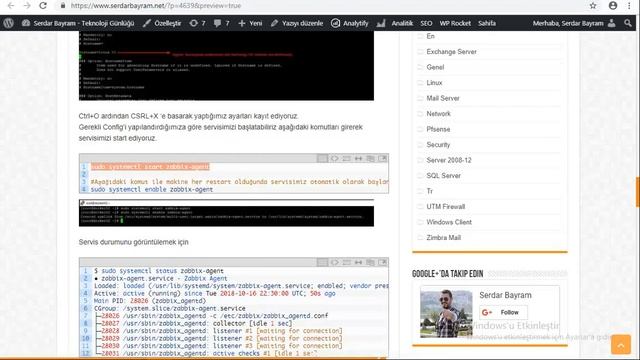Image resolution: width=640 pixels, height=360 pixels.
Task: Click the text "Servis durumunu görüntülemek için"
Action: [133, 242]
